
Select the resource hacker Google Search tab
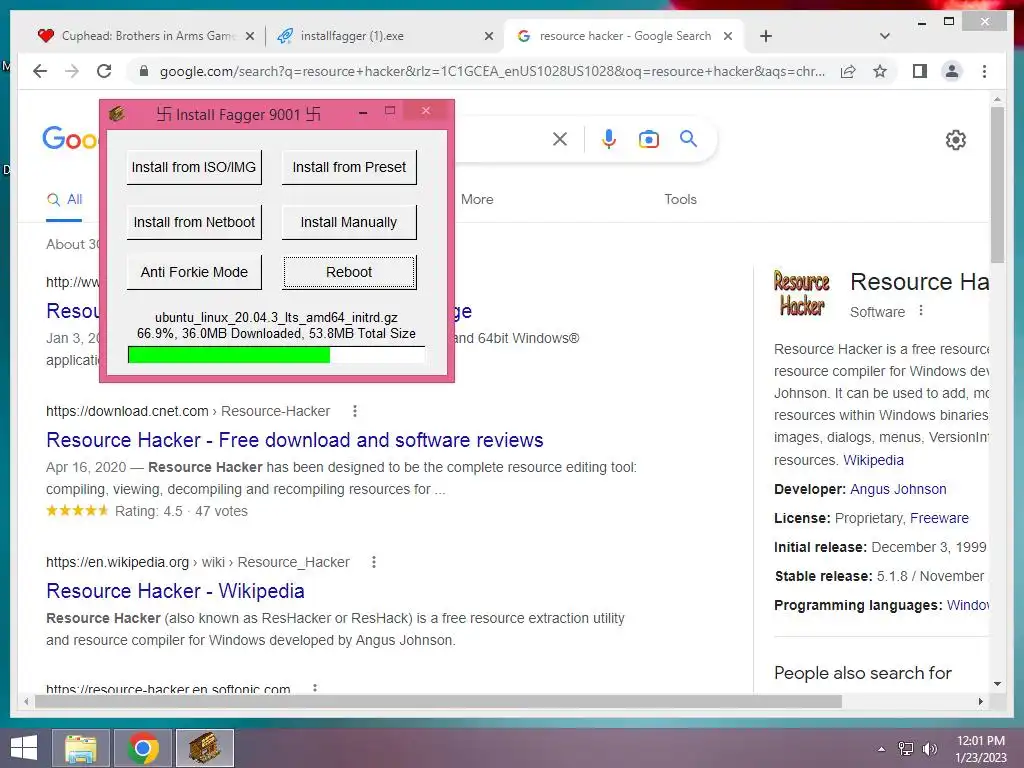[624, 36]
